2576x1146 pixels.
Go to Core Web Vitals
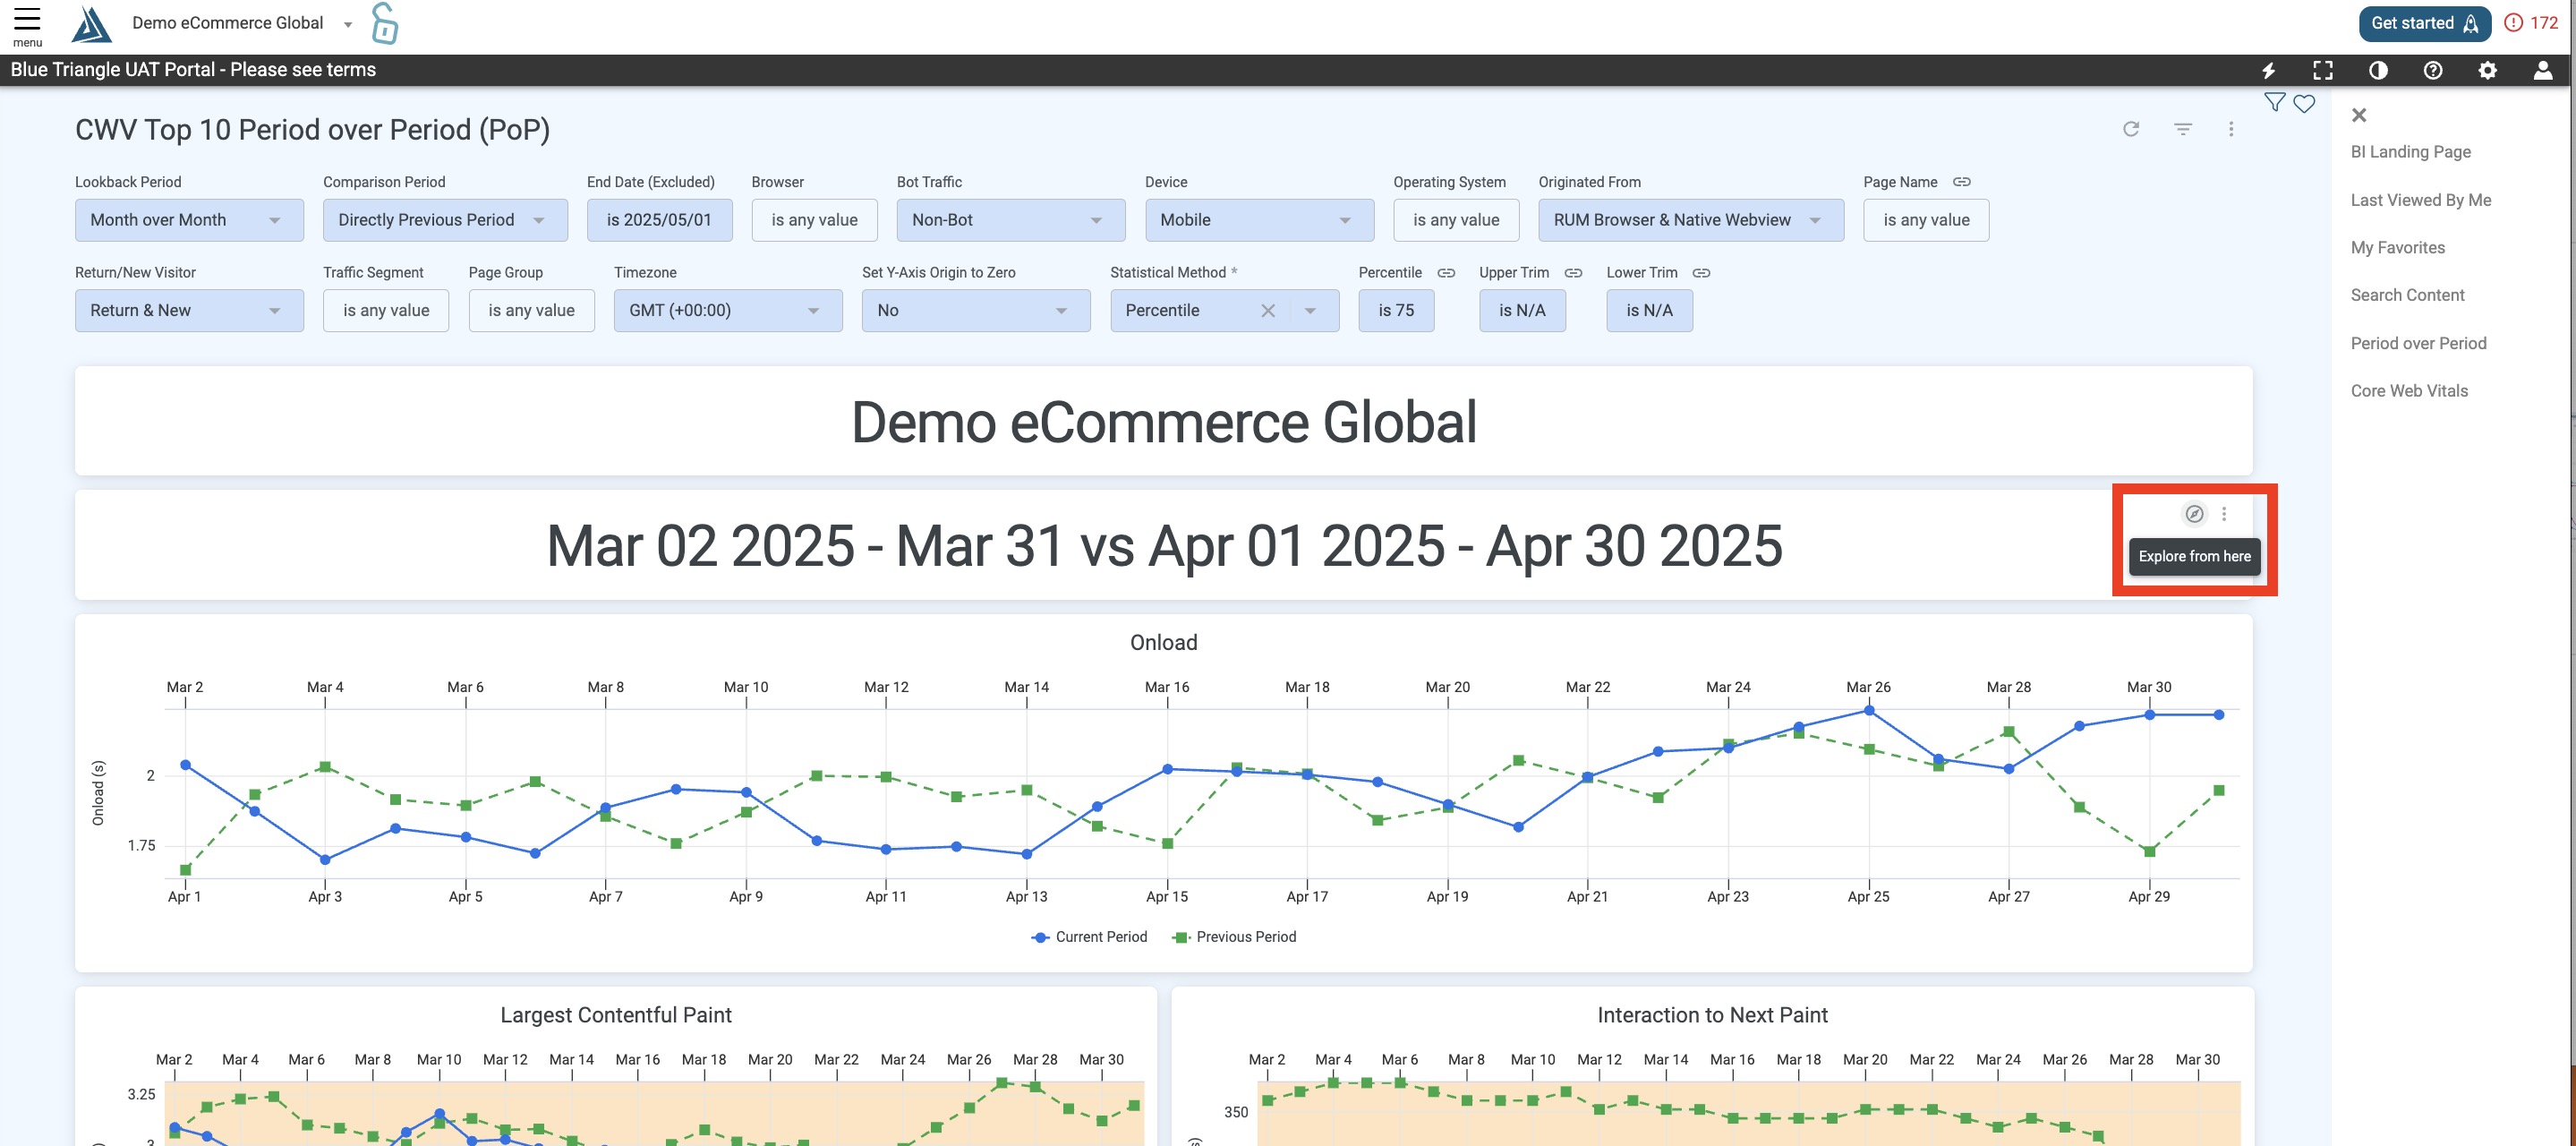click(2409, 391)
